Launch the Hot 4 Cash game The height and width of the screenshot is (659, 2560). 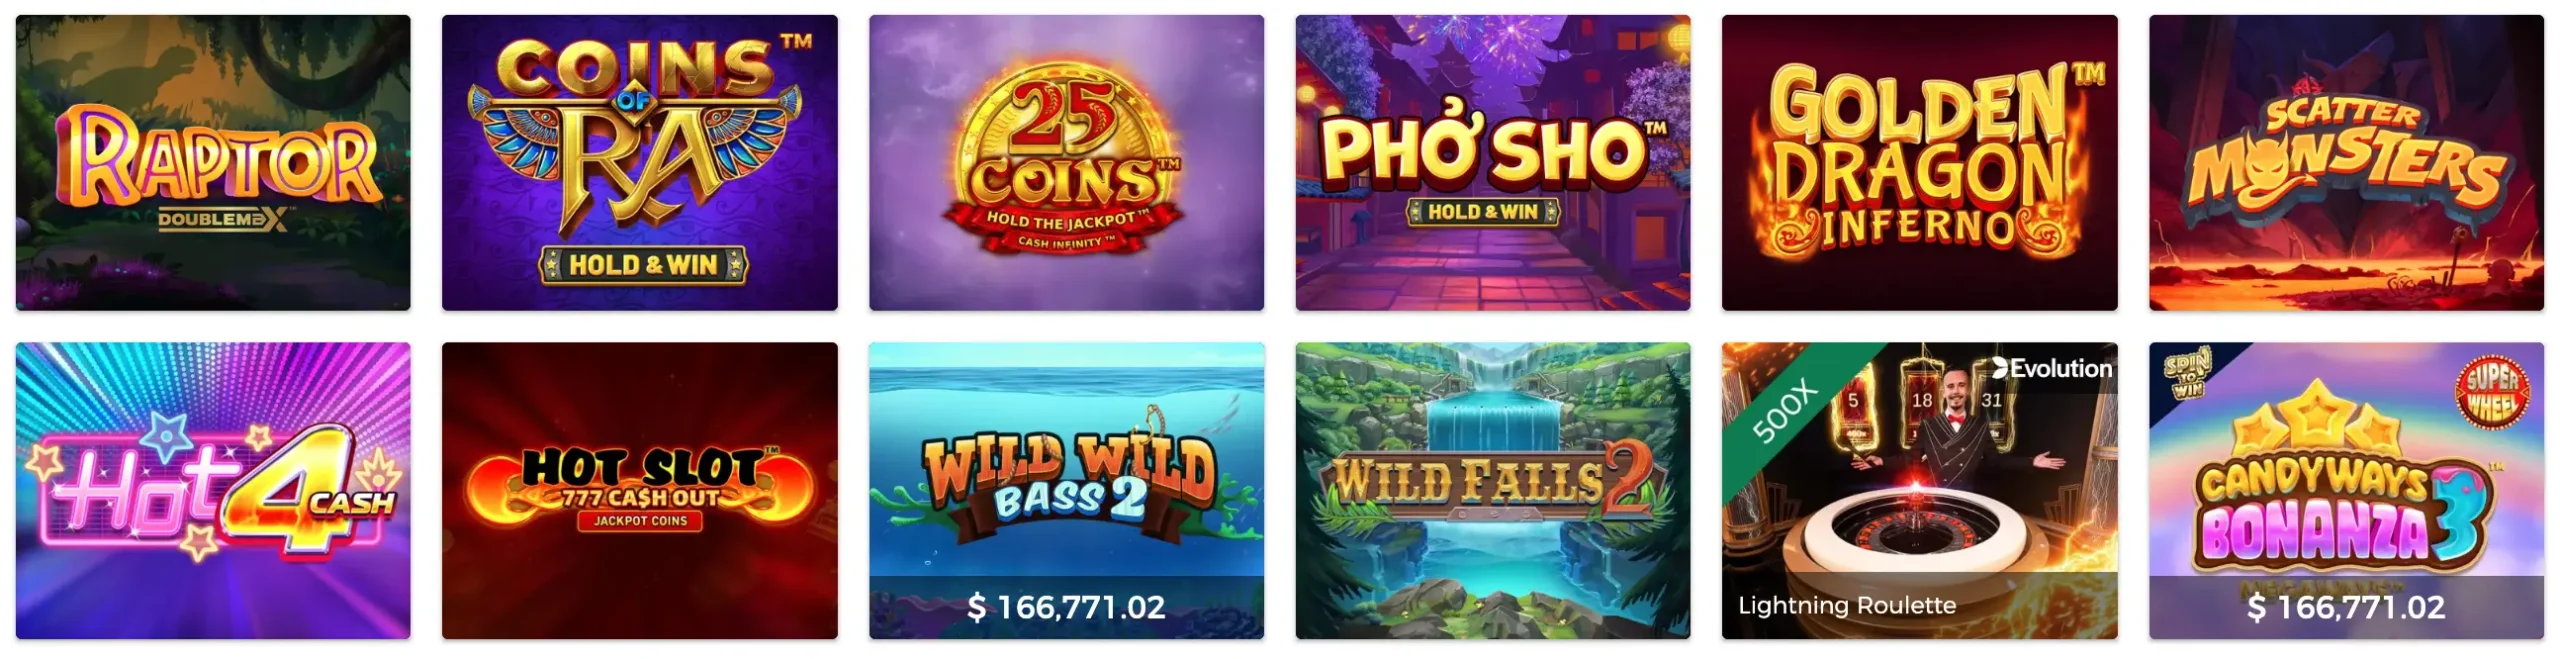click(213, 490)
